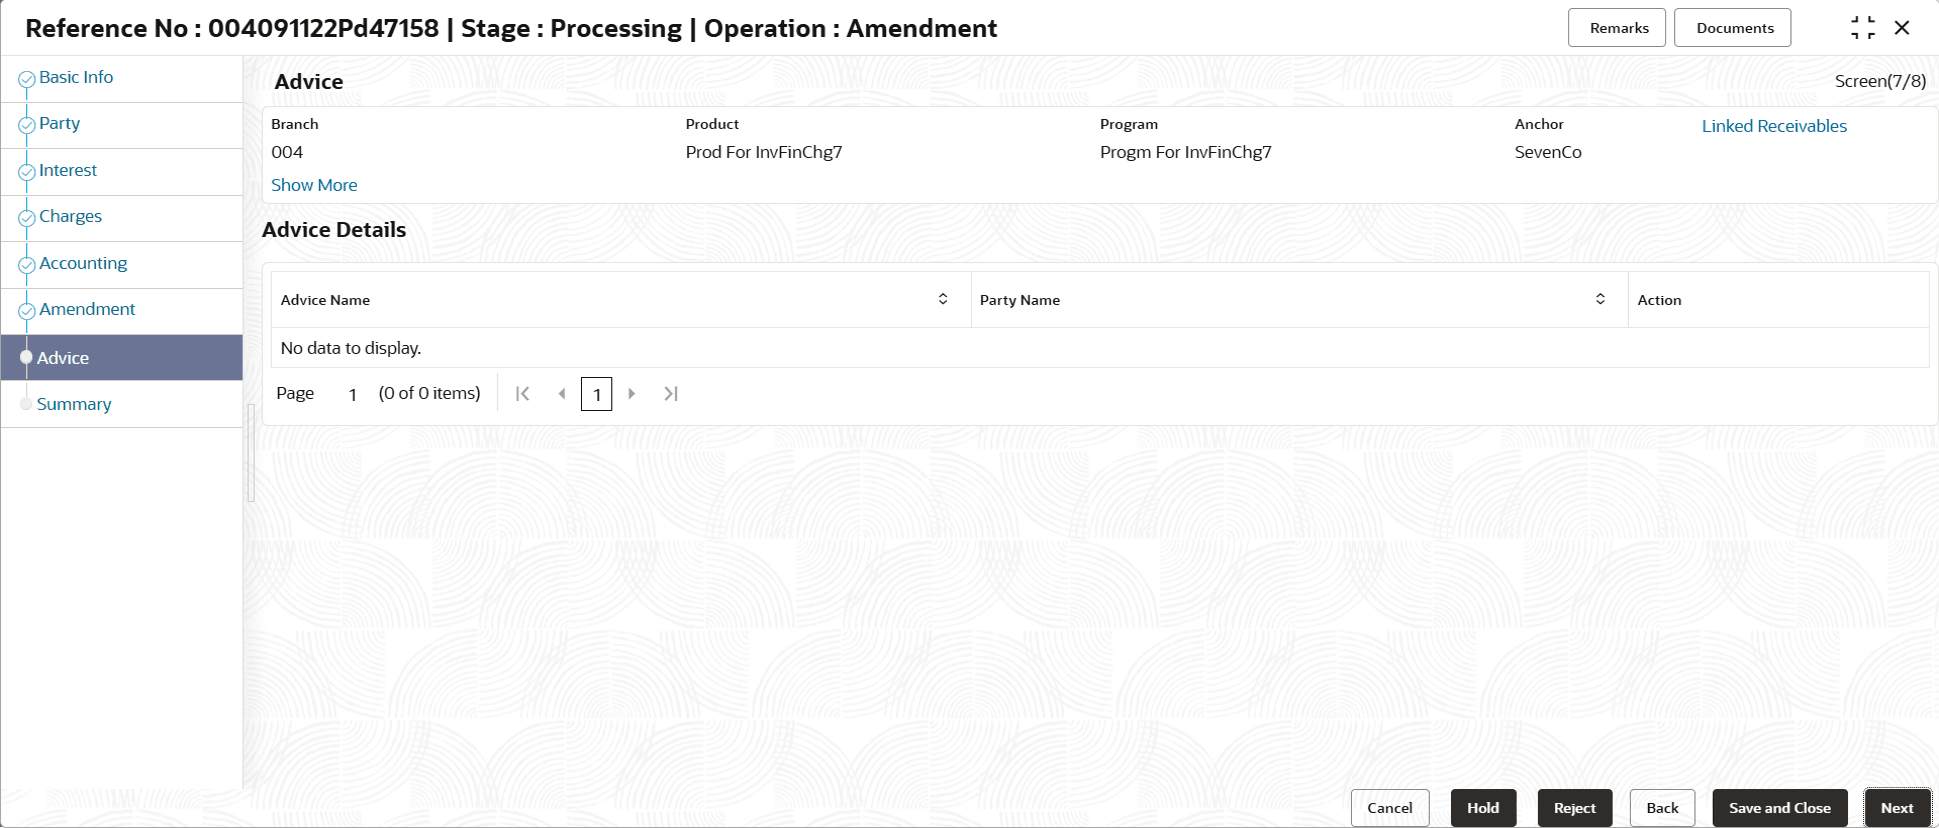Viewport: 1939px width, 828px height.
Task: Put the transaction on Hold
Action: coord(1483,808)
